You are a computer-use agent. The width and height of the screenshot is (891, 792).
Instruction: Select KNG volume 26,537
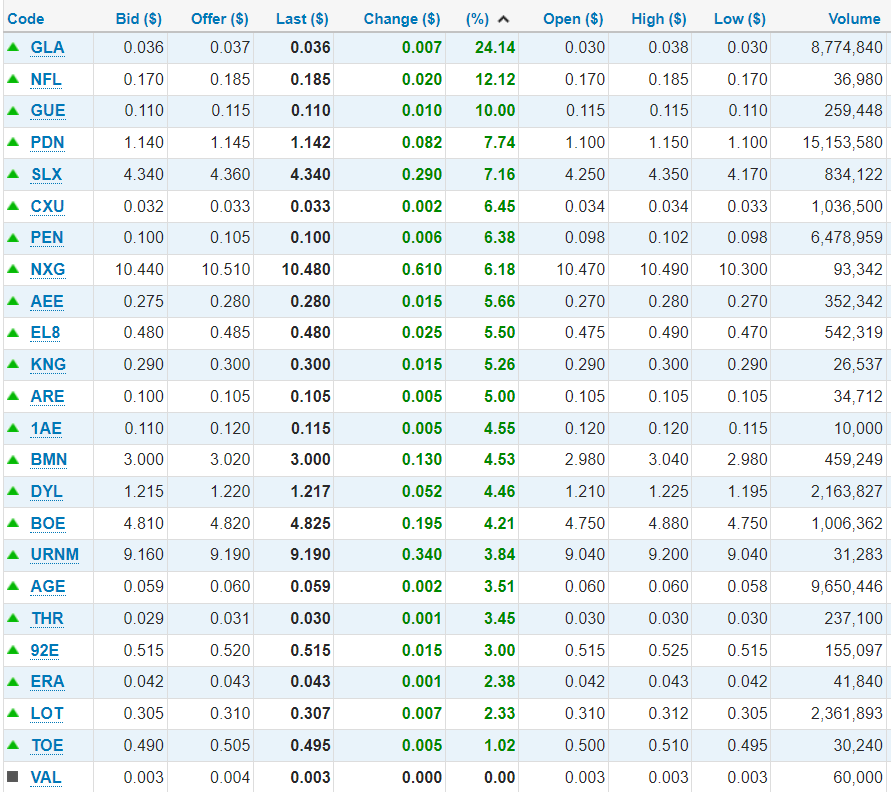click(x=858, y=364)
